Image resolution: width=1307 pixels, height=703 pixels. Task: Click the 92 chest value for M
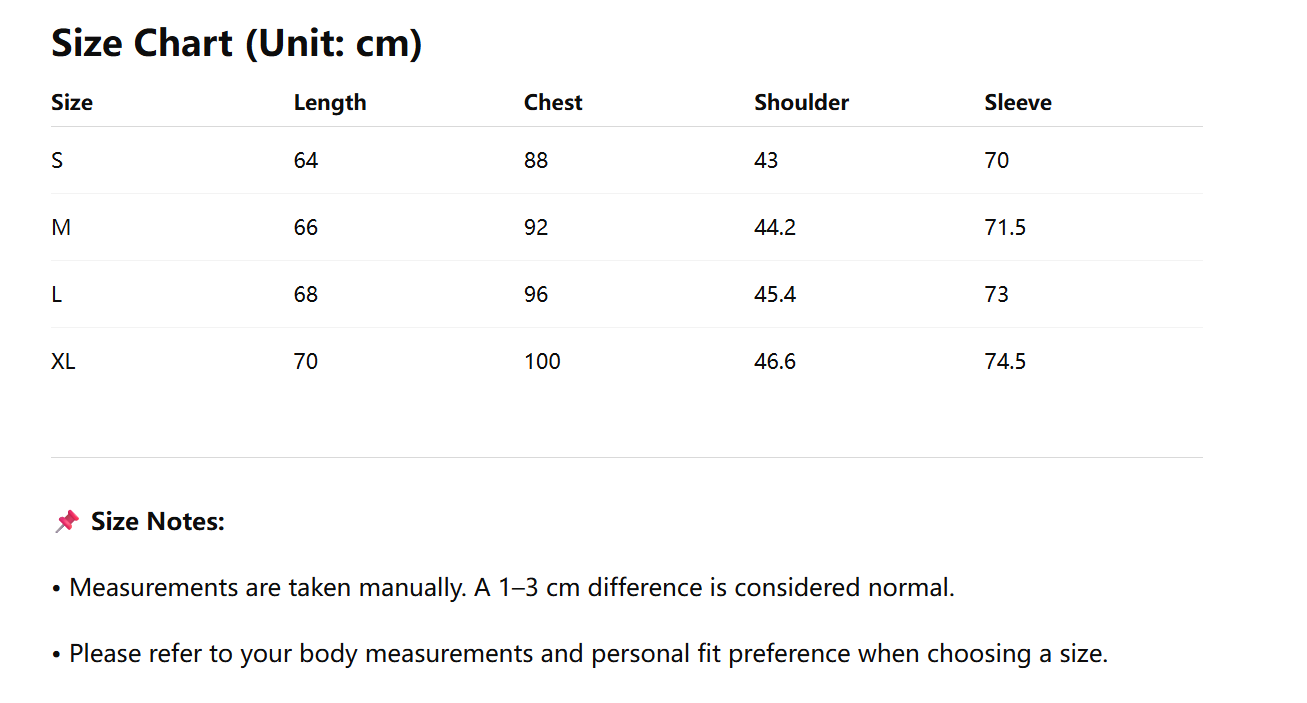point(536,227)
